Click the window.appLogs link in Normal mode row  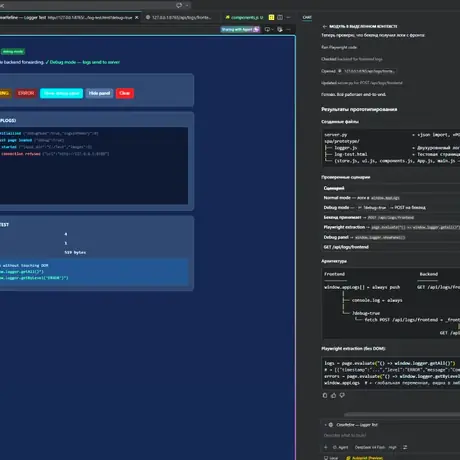click(385, 198)
